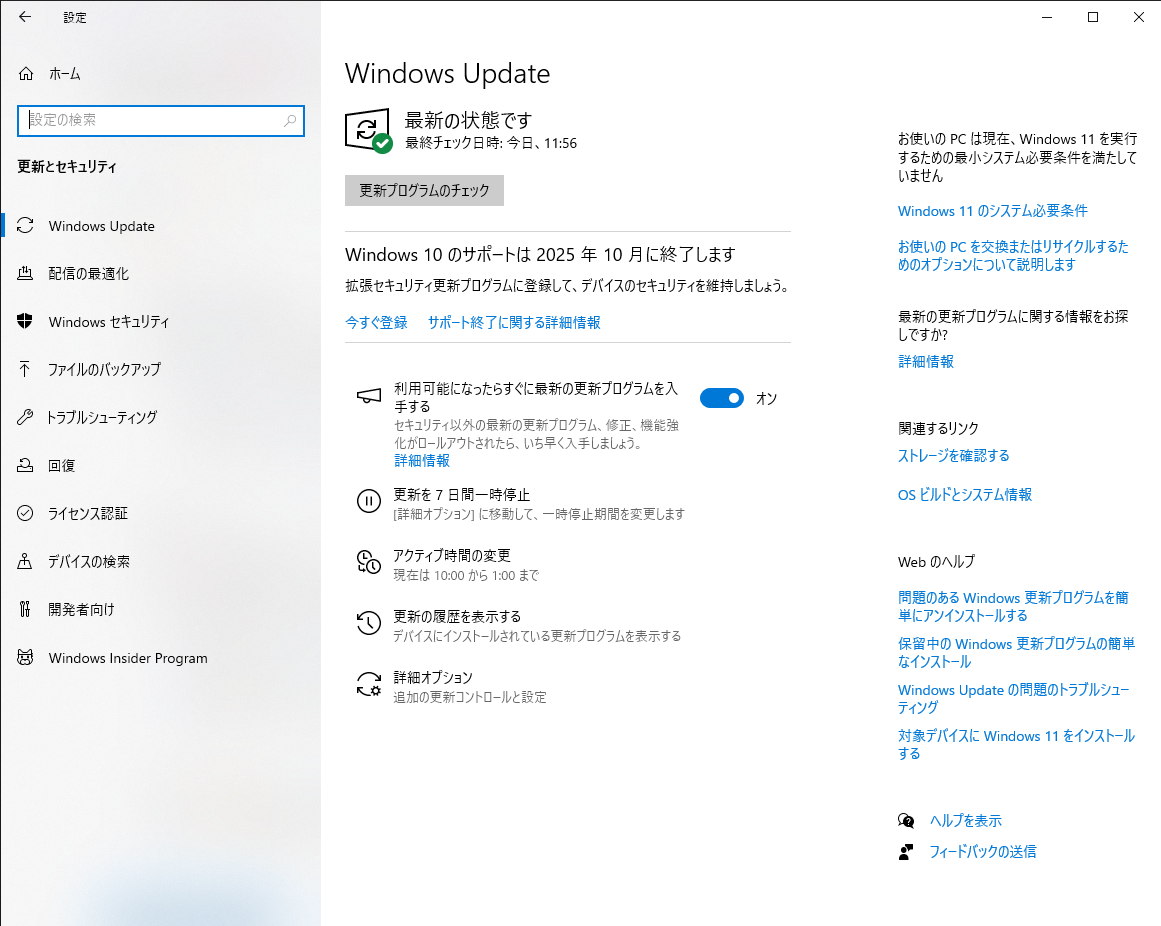Click the advanced options gear icon
The height and width of the screenshot is (926, 1161).
368,685
